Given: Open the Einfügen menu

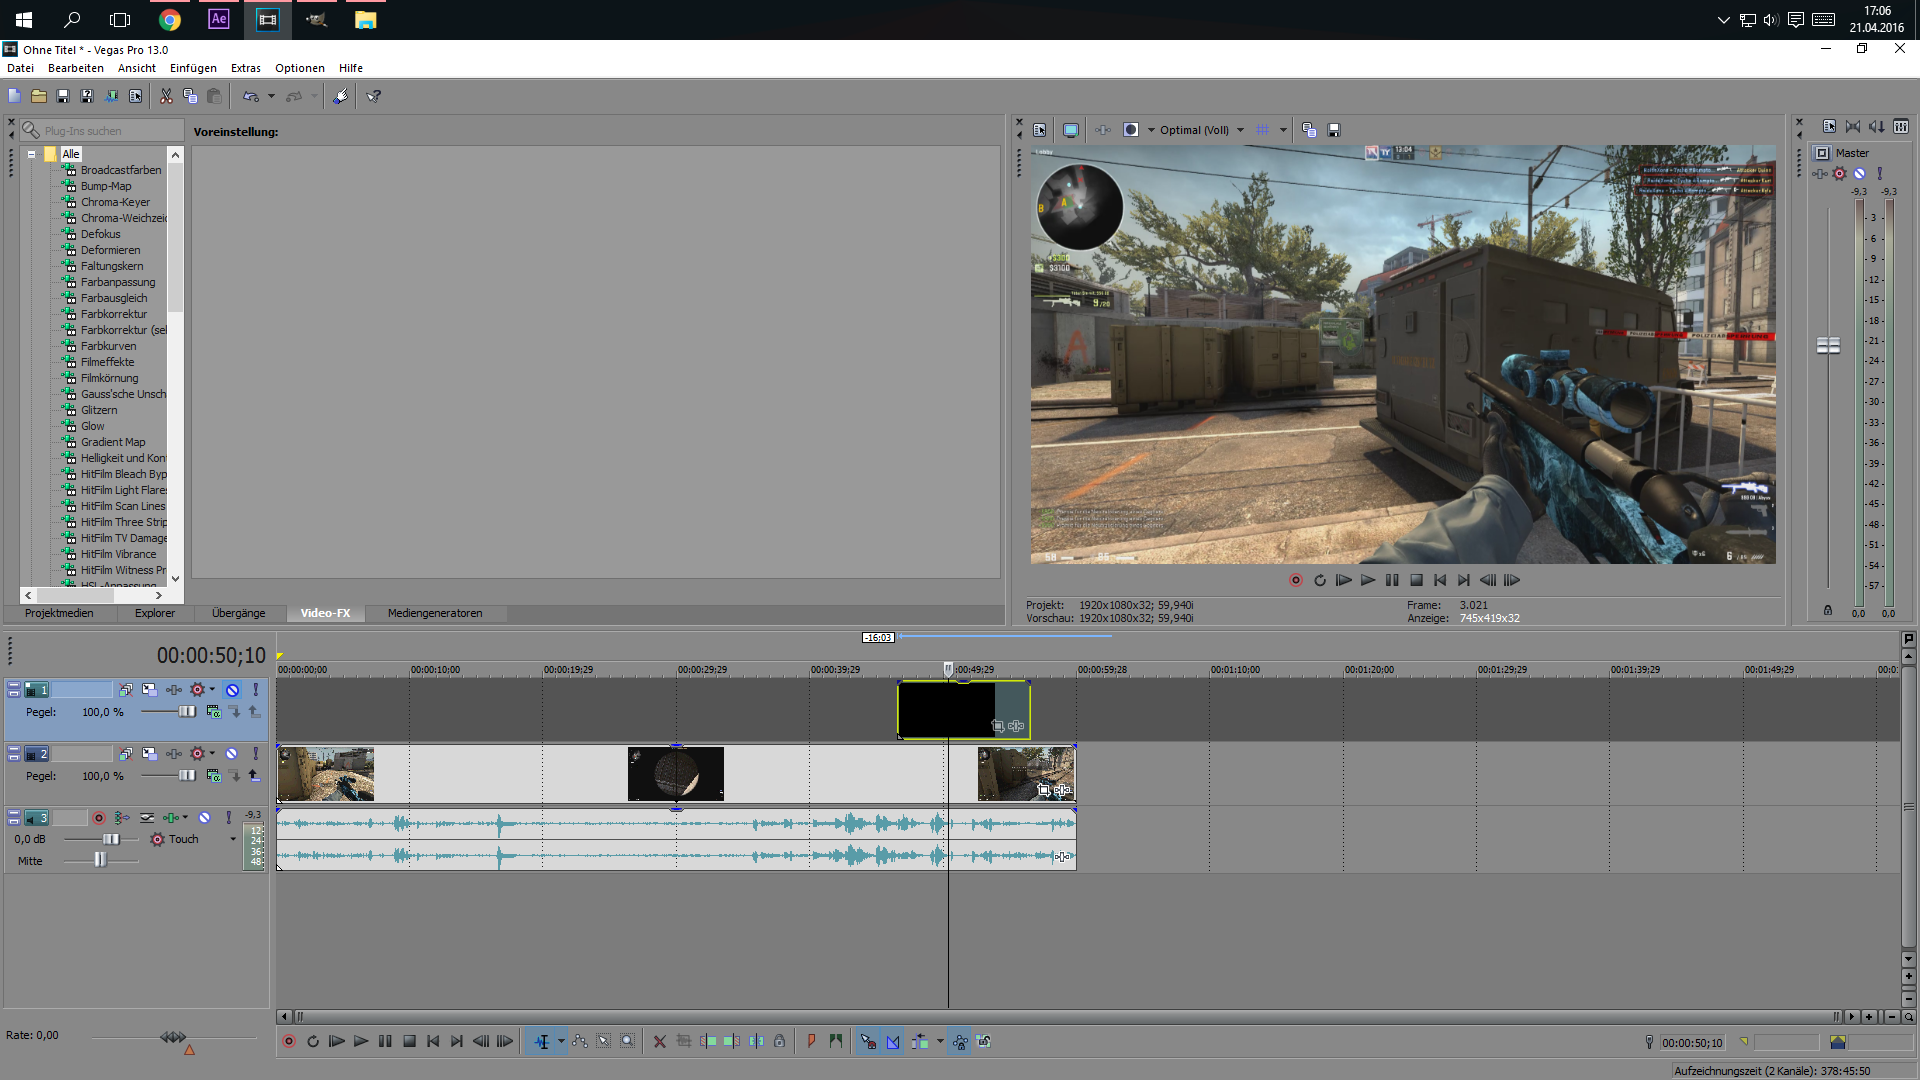Looking at the screenshot, I should (x=193, y=68).
